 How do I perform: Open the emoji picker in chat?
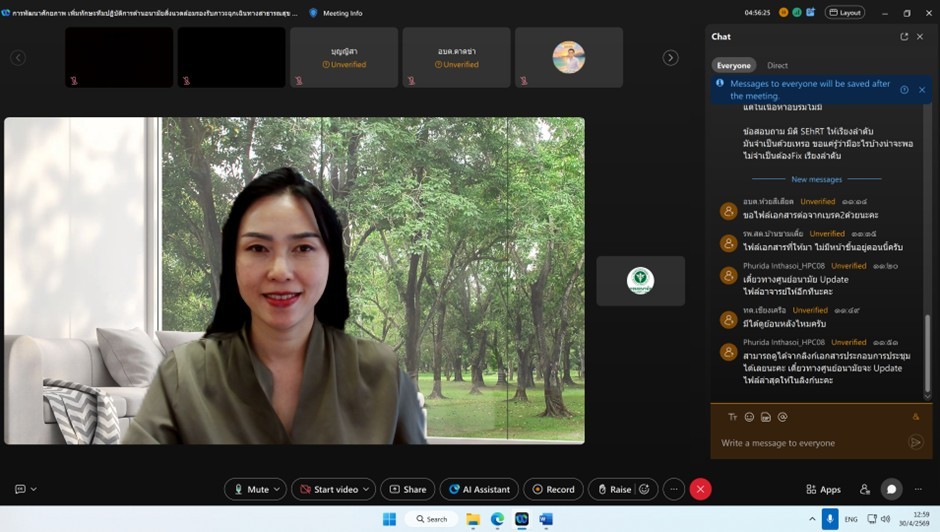[x=749, y=417]
